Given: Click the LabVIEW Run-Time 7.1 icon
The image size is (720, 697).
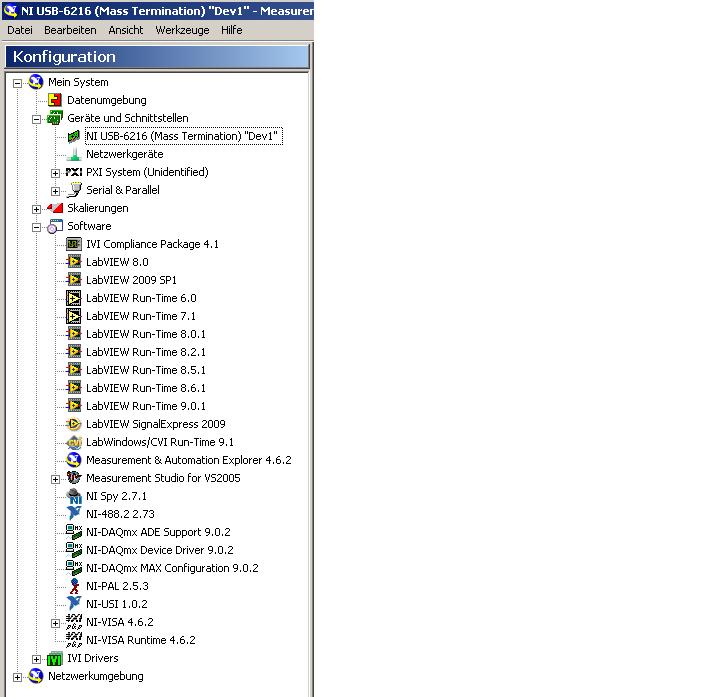Looking at the screenshot, I should click(73, 316).
